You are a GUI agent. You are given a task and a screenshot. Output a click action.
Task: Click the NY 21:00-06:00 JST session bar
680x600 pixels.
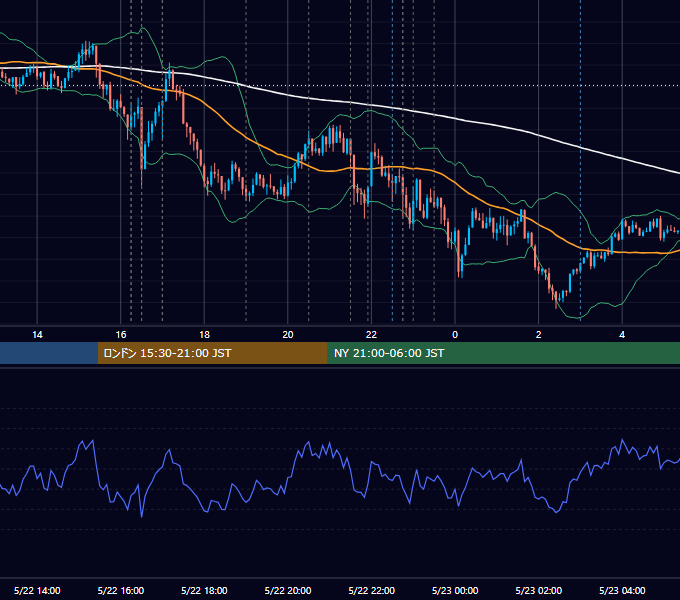point(503,353)
